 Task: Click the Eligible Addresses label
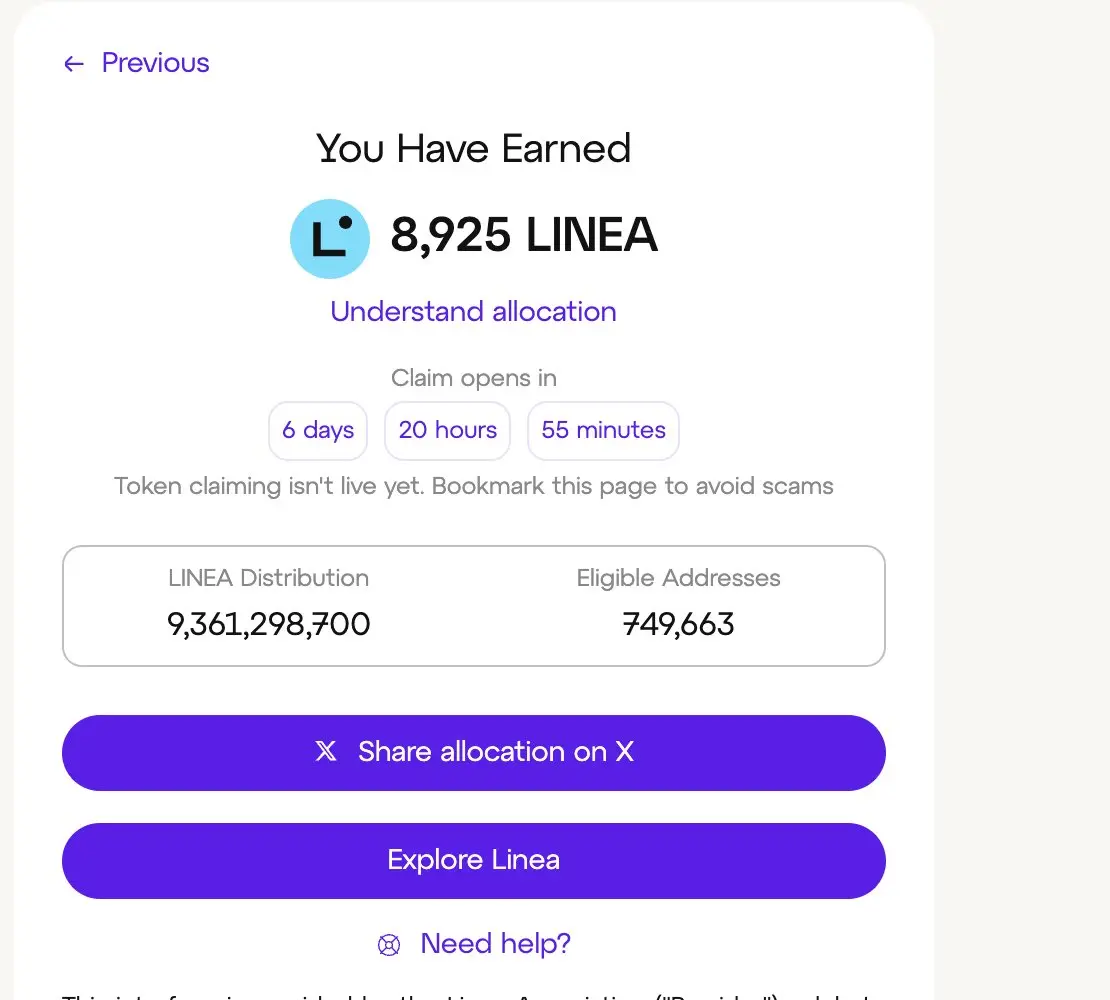(678, 578)
